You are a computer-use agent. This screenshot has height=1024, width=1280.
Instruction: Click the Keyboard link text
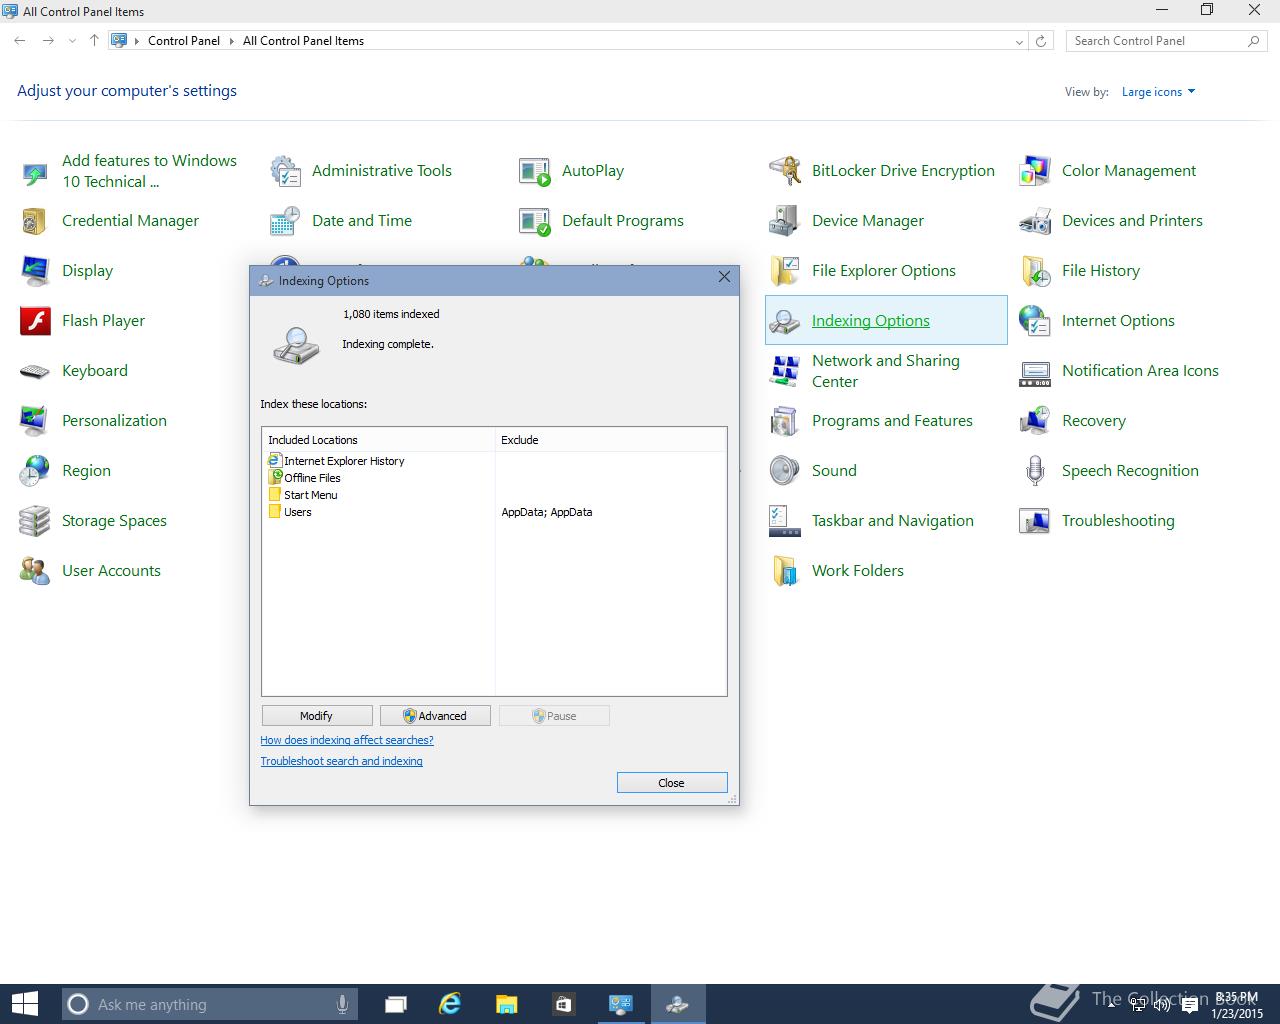tap(95, 371)
